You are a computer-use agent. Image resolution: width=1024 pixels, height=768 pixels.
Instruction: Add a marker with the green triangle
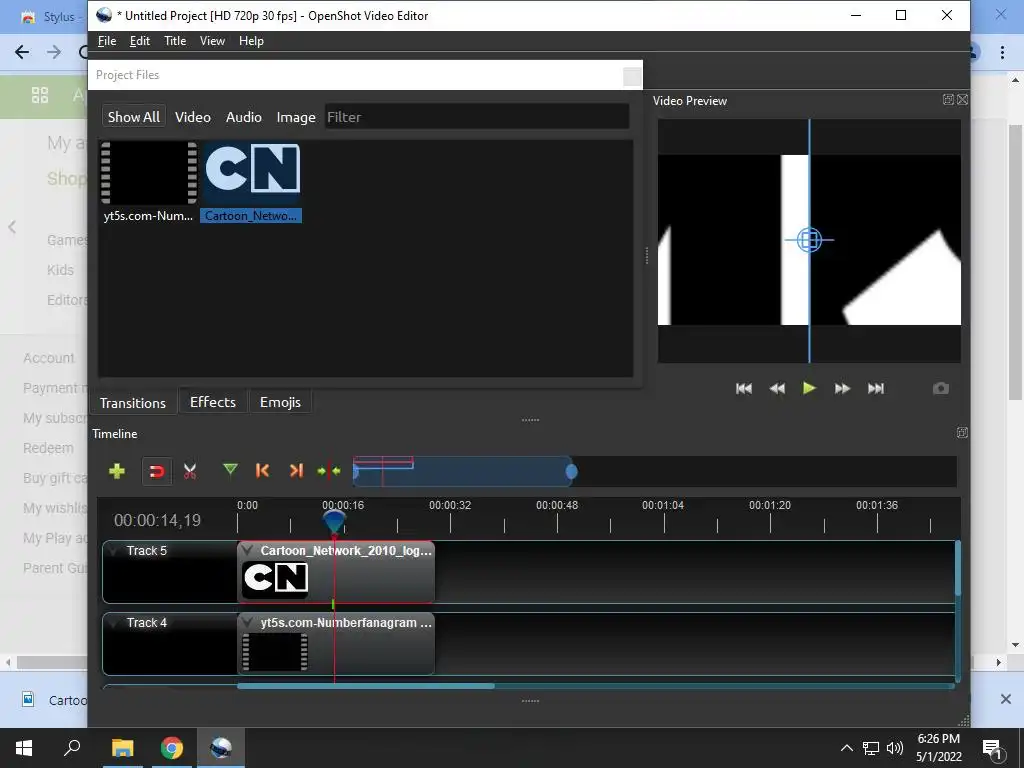(230, 470)
